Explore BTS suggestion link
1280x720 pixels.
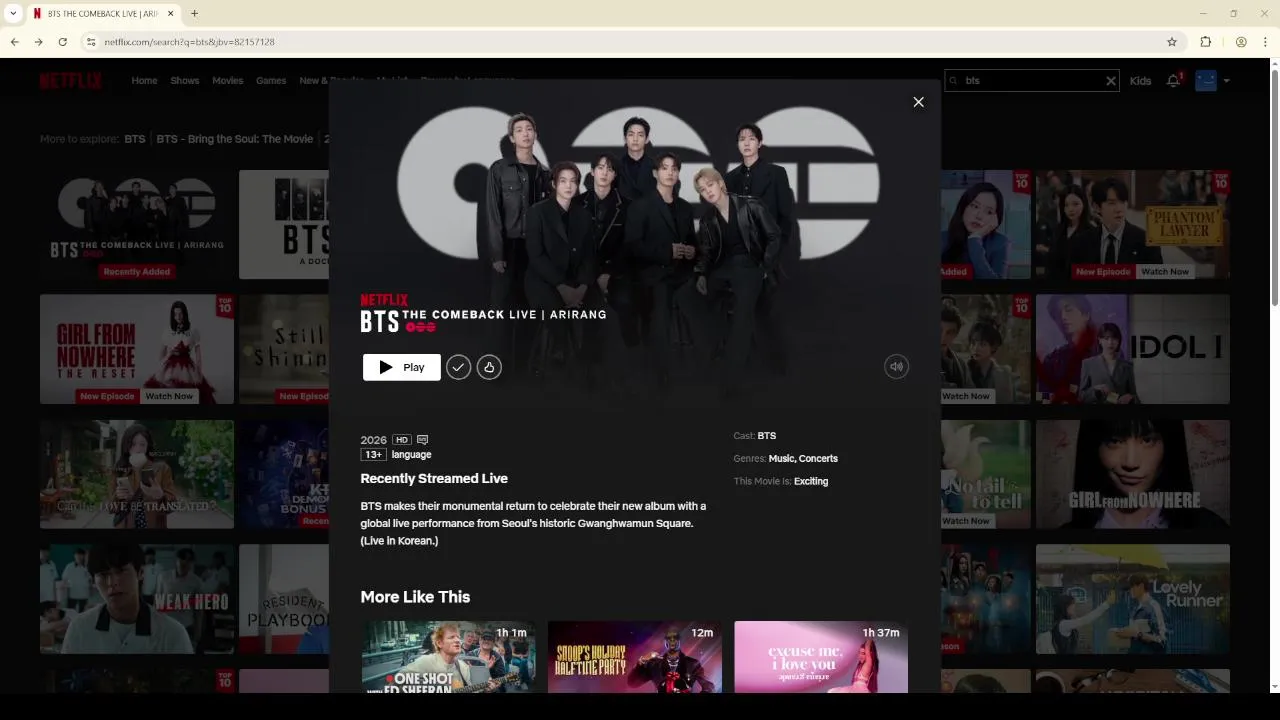pyautogui.click(x=135, y=139)
